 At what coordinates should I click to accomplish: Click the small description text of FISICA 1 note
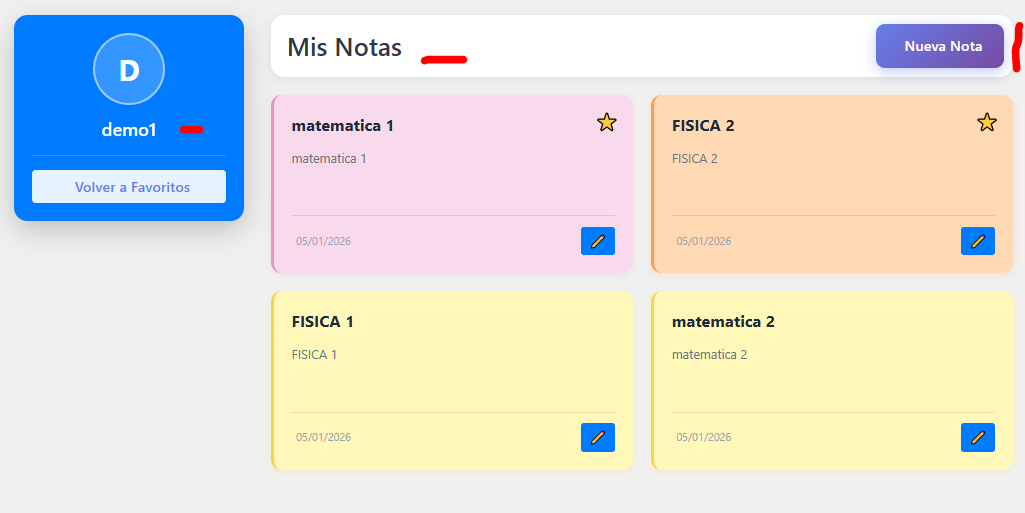coord(315,354)
